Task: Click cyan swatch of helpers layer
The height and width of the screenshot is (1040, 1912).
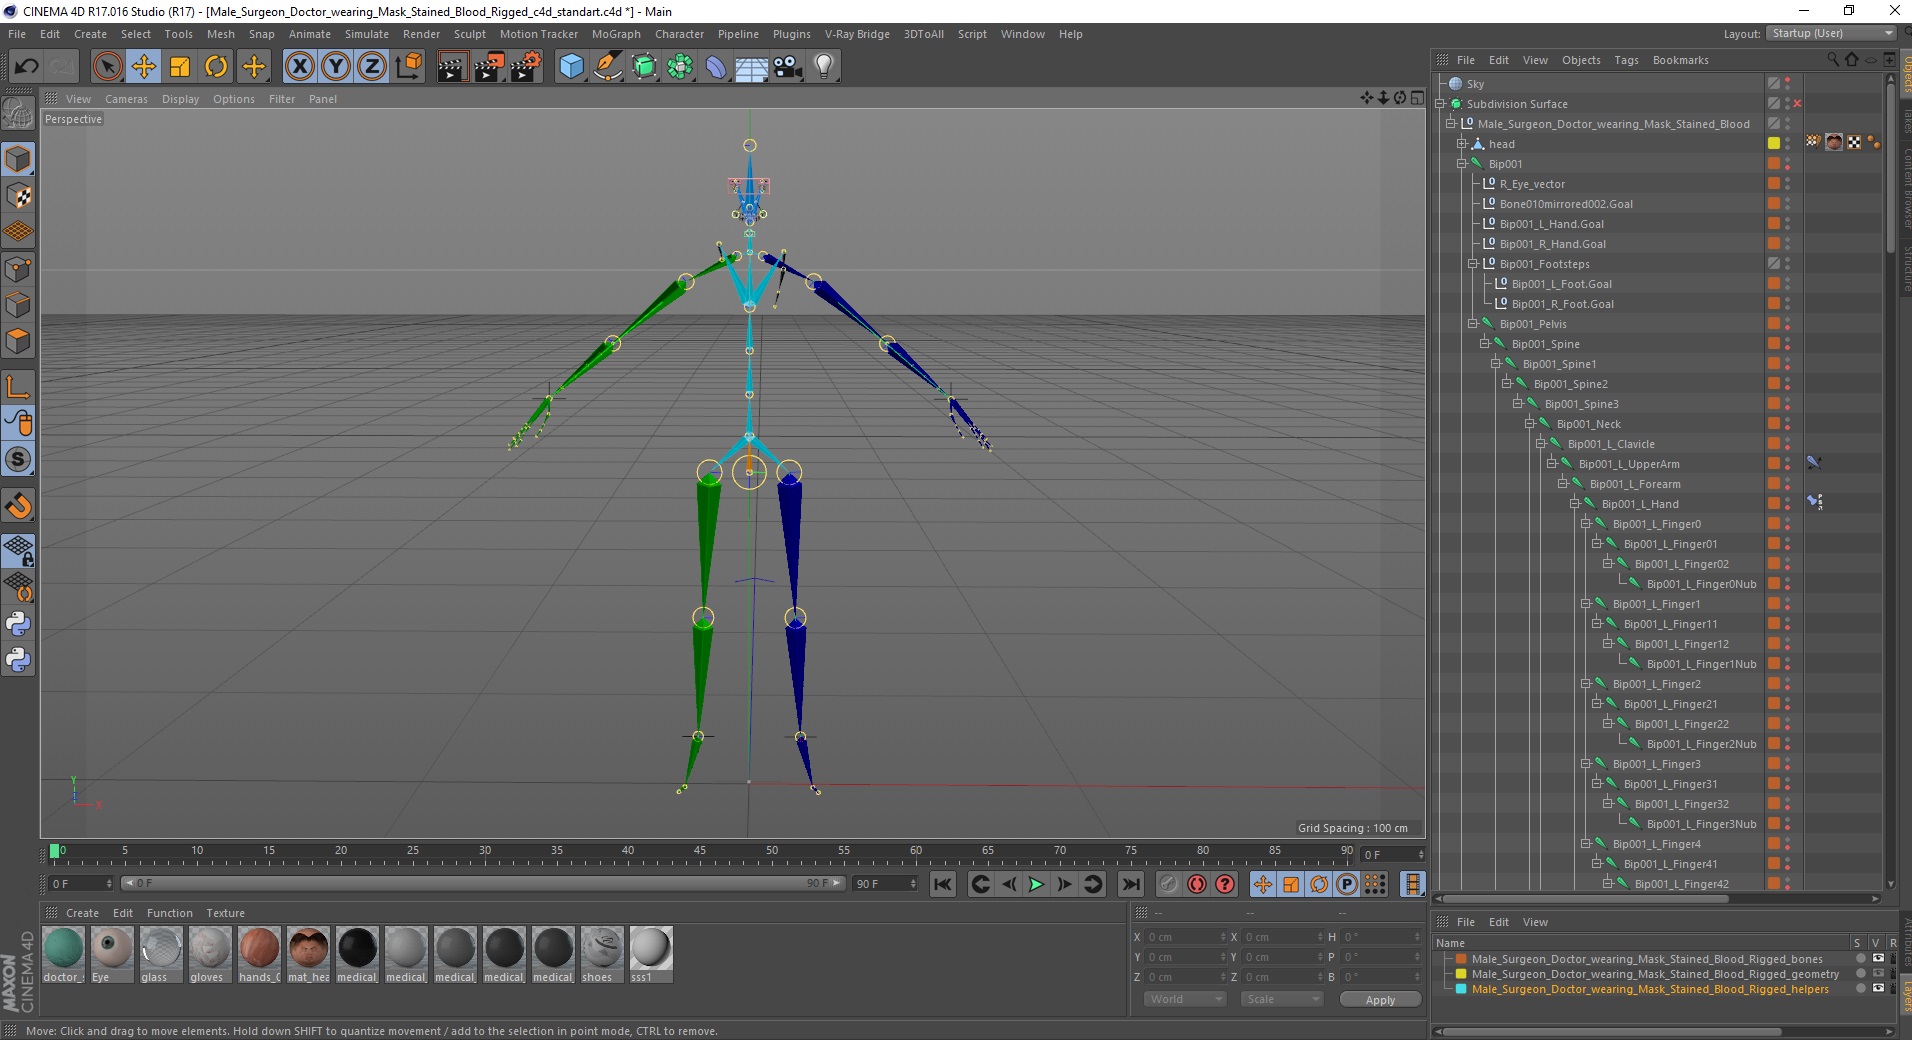Action: (x=1461, y=989)
